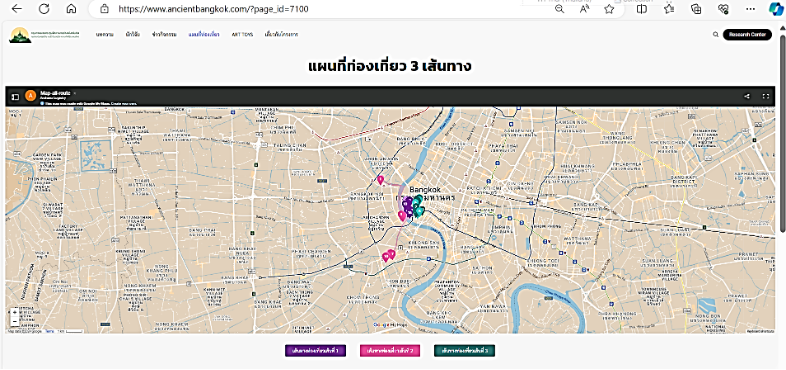Select the northernmost pink map pin
The image size is (786, 370).
click(380, 179)
